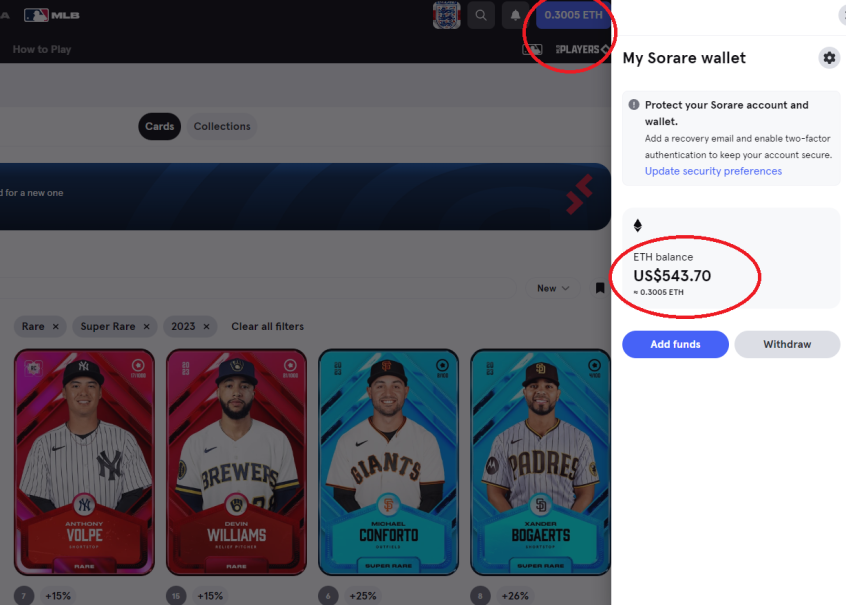This screenshot has width=846, height=605.
Task: Open the Anthony Volpe card
Action: (x=84, y=462)
